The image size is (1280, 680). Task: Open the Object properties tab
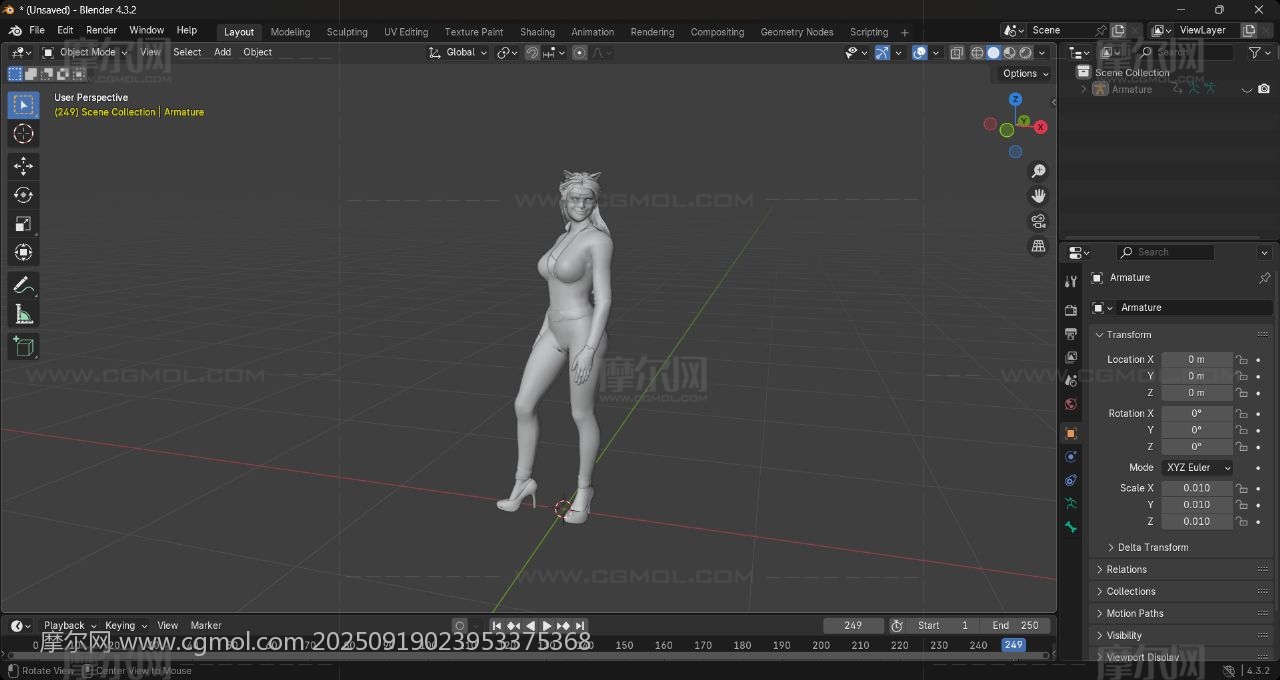coord(1071,433)
